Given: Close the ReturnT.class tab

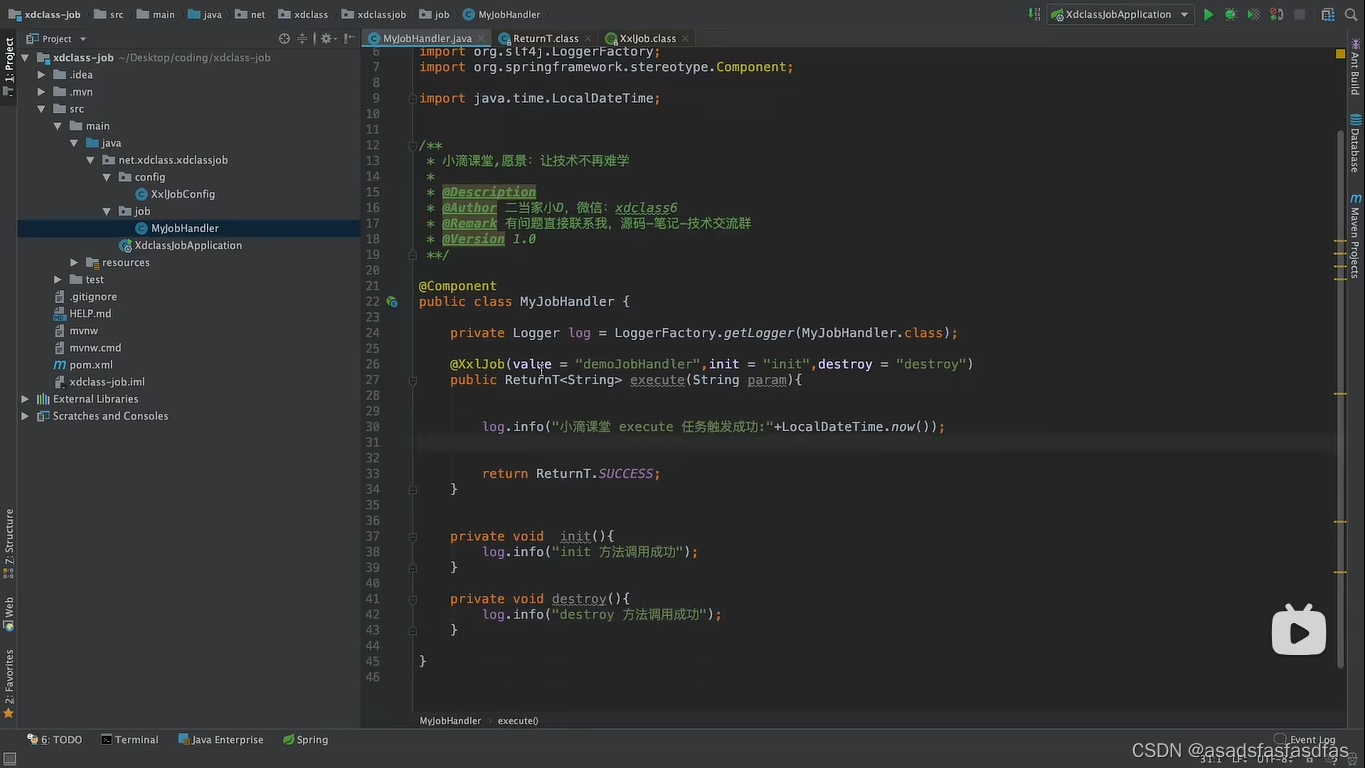Looking at the screenshot, I should (588, 38).
